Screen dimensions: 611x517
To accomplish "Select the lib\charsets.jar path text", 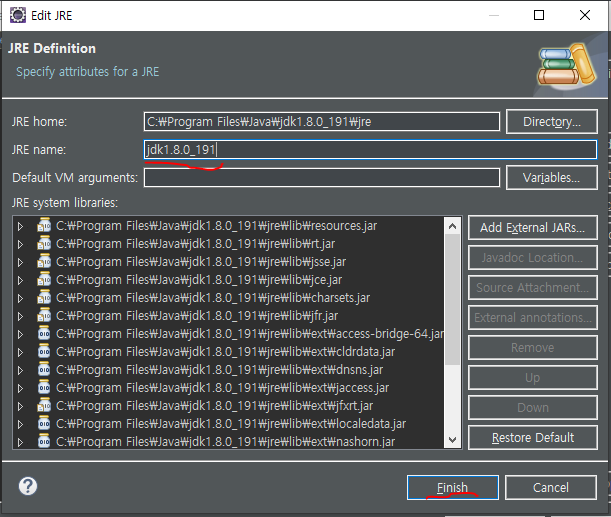I will [213, 298].
